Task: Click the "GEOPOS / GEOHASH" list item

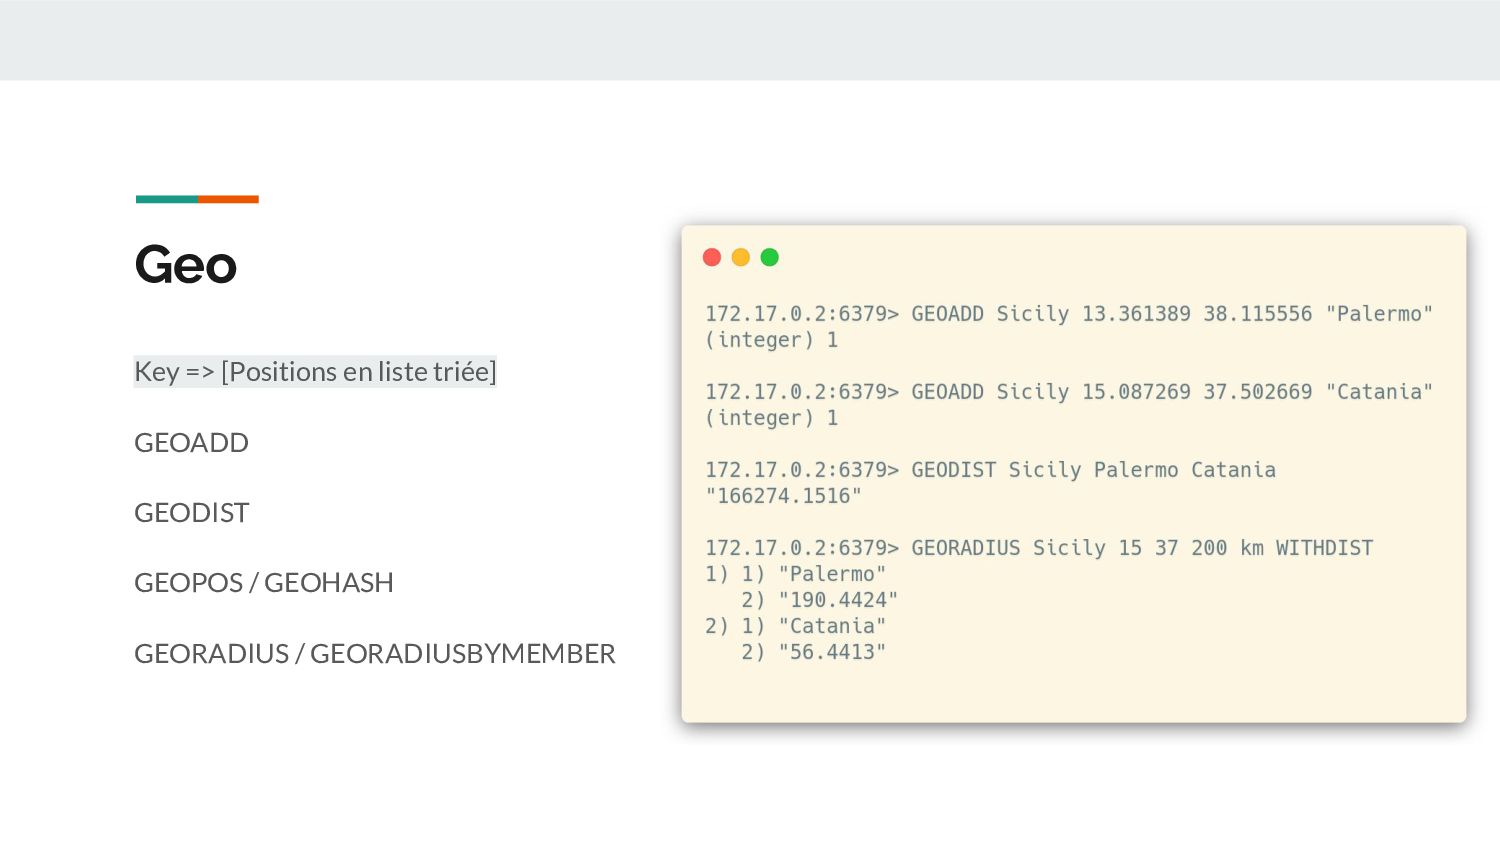Action: tap(264, 582)
